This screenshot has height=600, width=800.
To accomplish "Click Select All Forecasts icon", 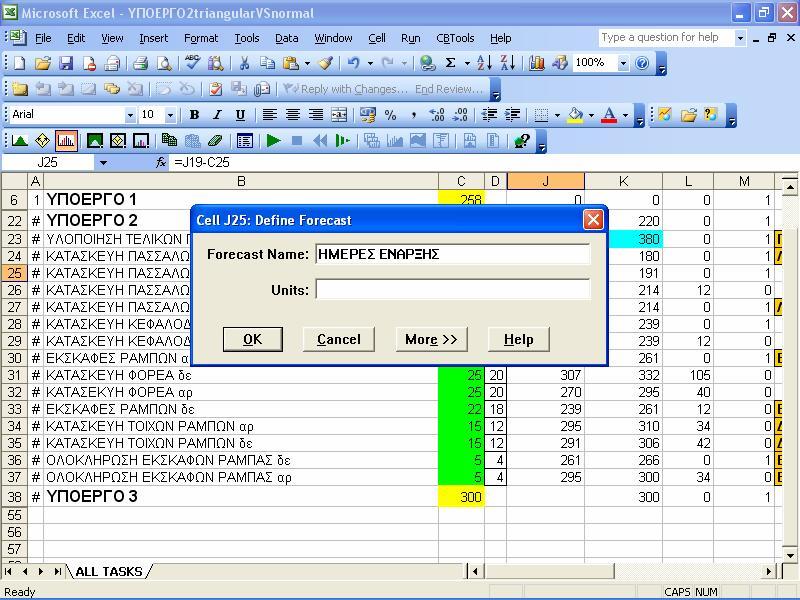I will tap(141, 141).
